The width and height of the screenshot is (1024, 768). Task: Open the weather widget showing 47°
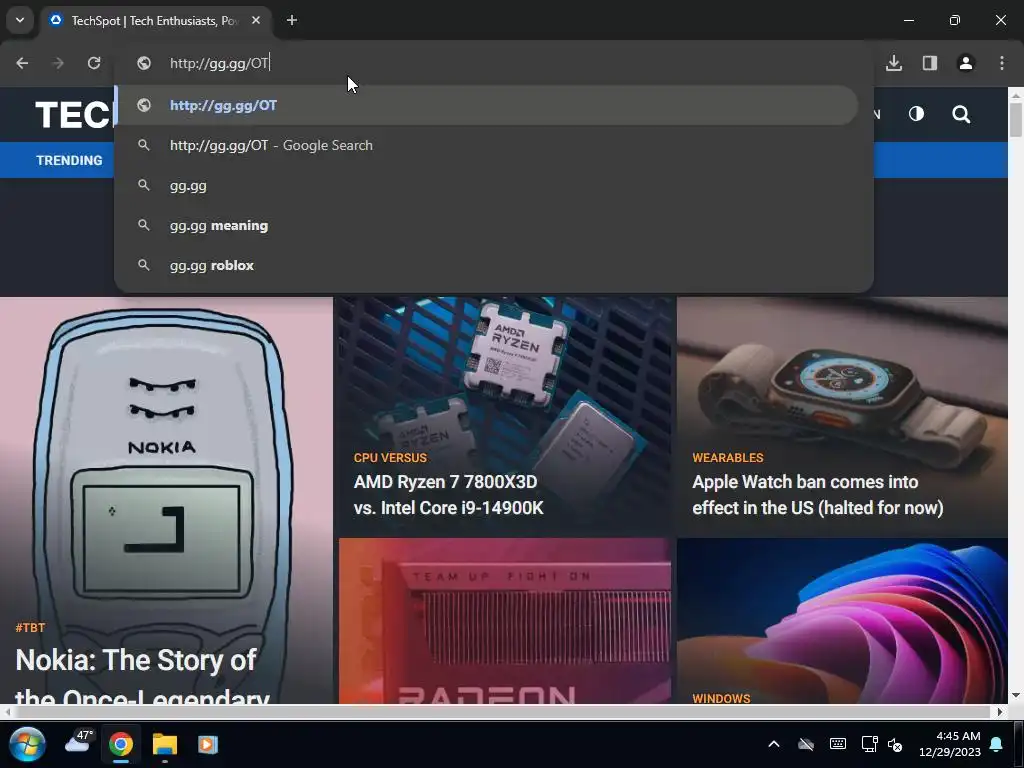78,742
